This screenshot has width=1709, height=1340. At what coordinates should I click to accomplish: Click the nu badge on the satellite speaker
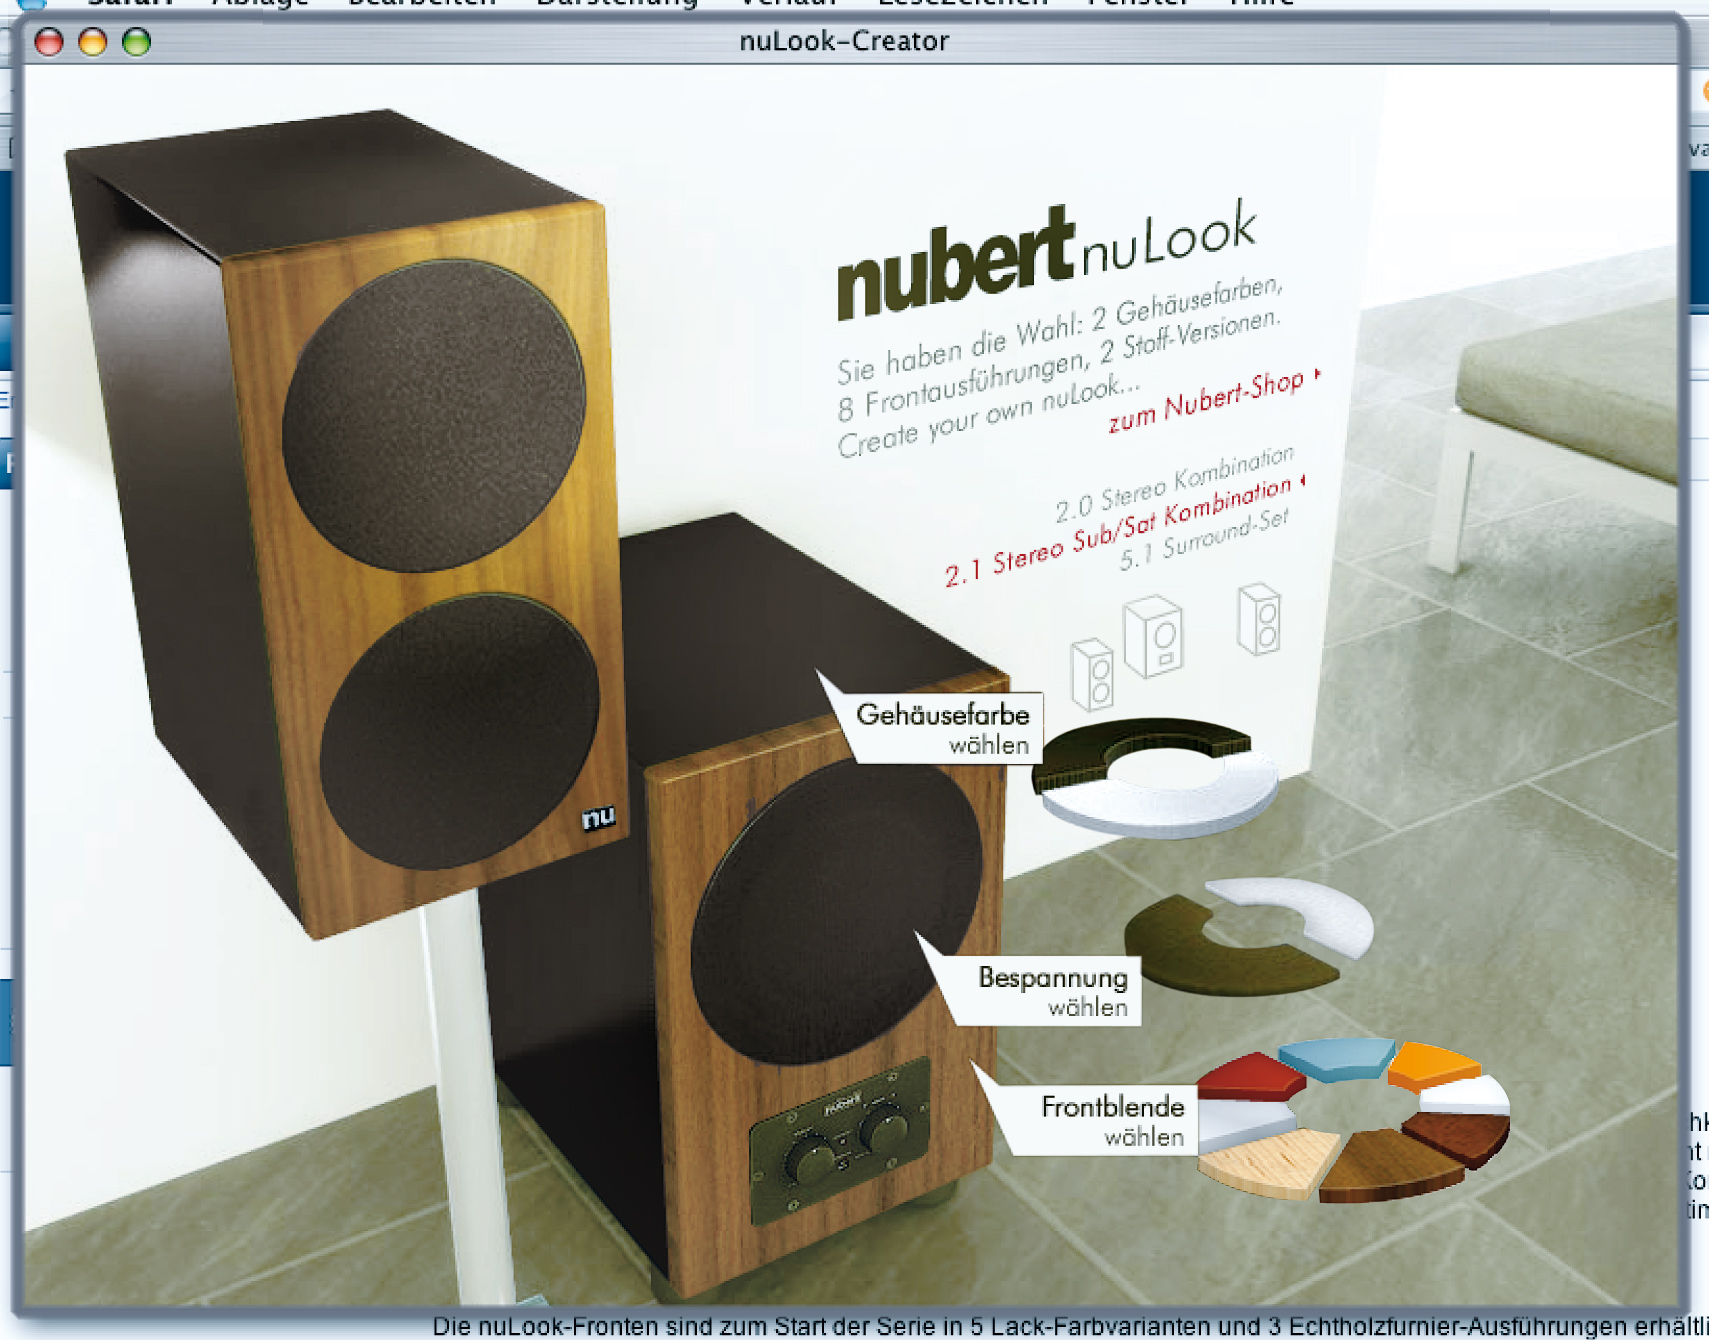pyautogui.click(x=598, y=818)
